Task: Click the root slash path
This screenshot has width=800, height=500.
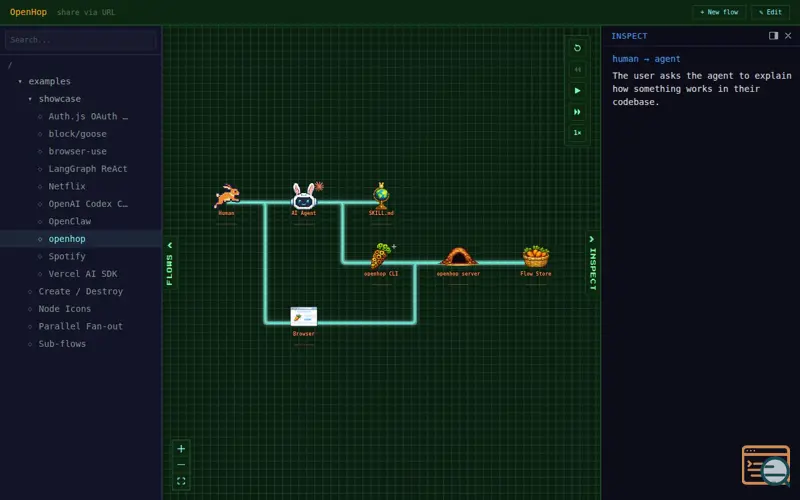Action: coord(10,65)
